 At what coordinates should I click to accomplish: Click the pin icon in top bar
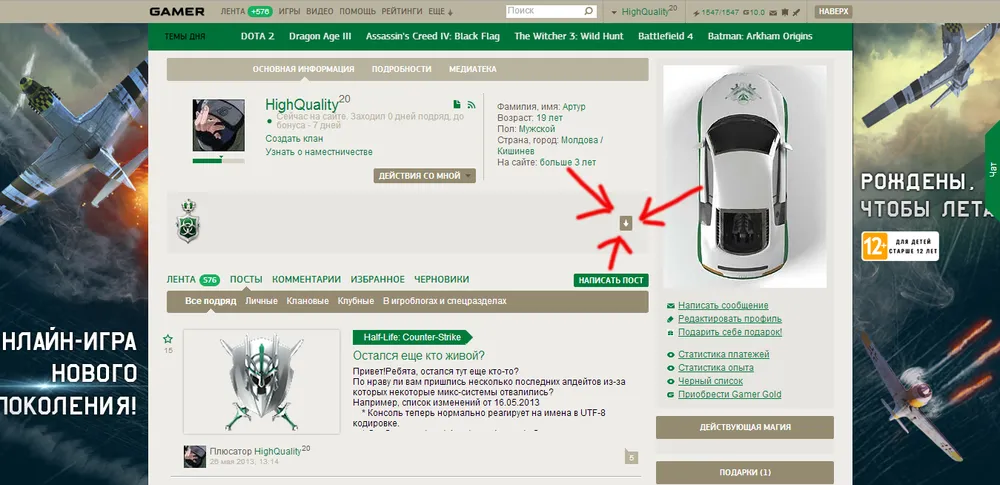[795, 12]
